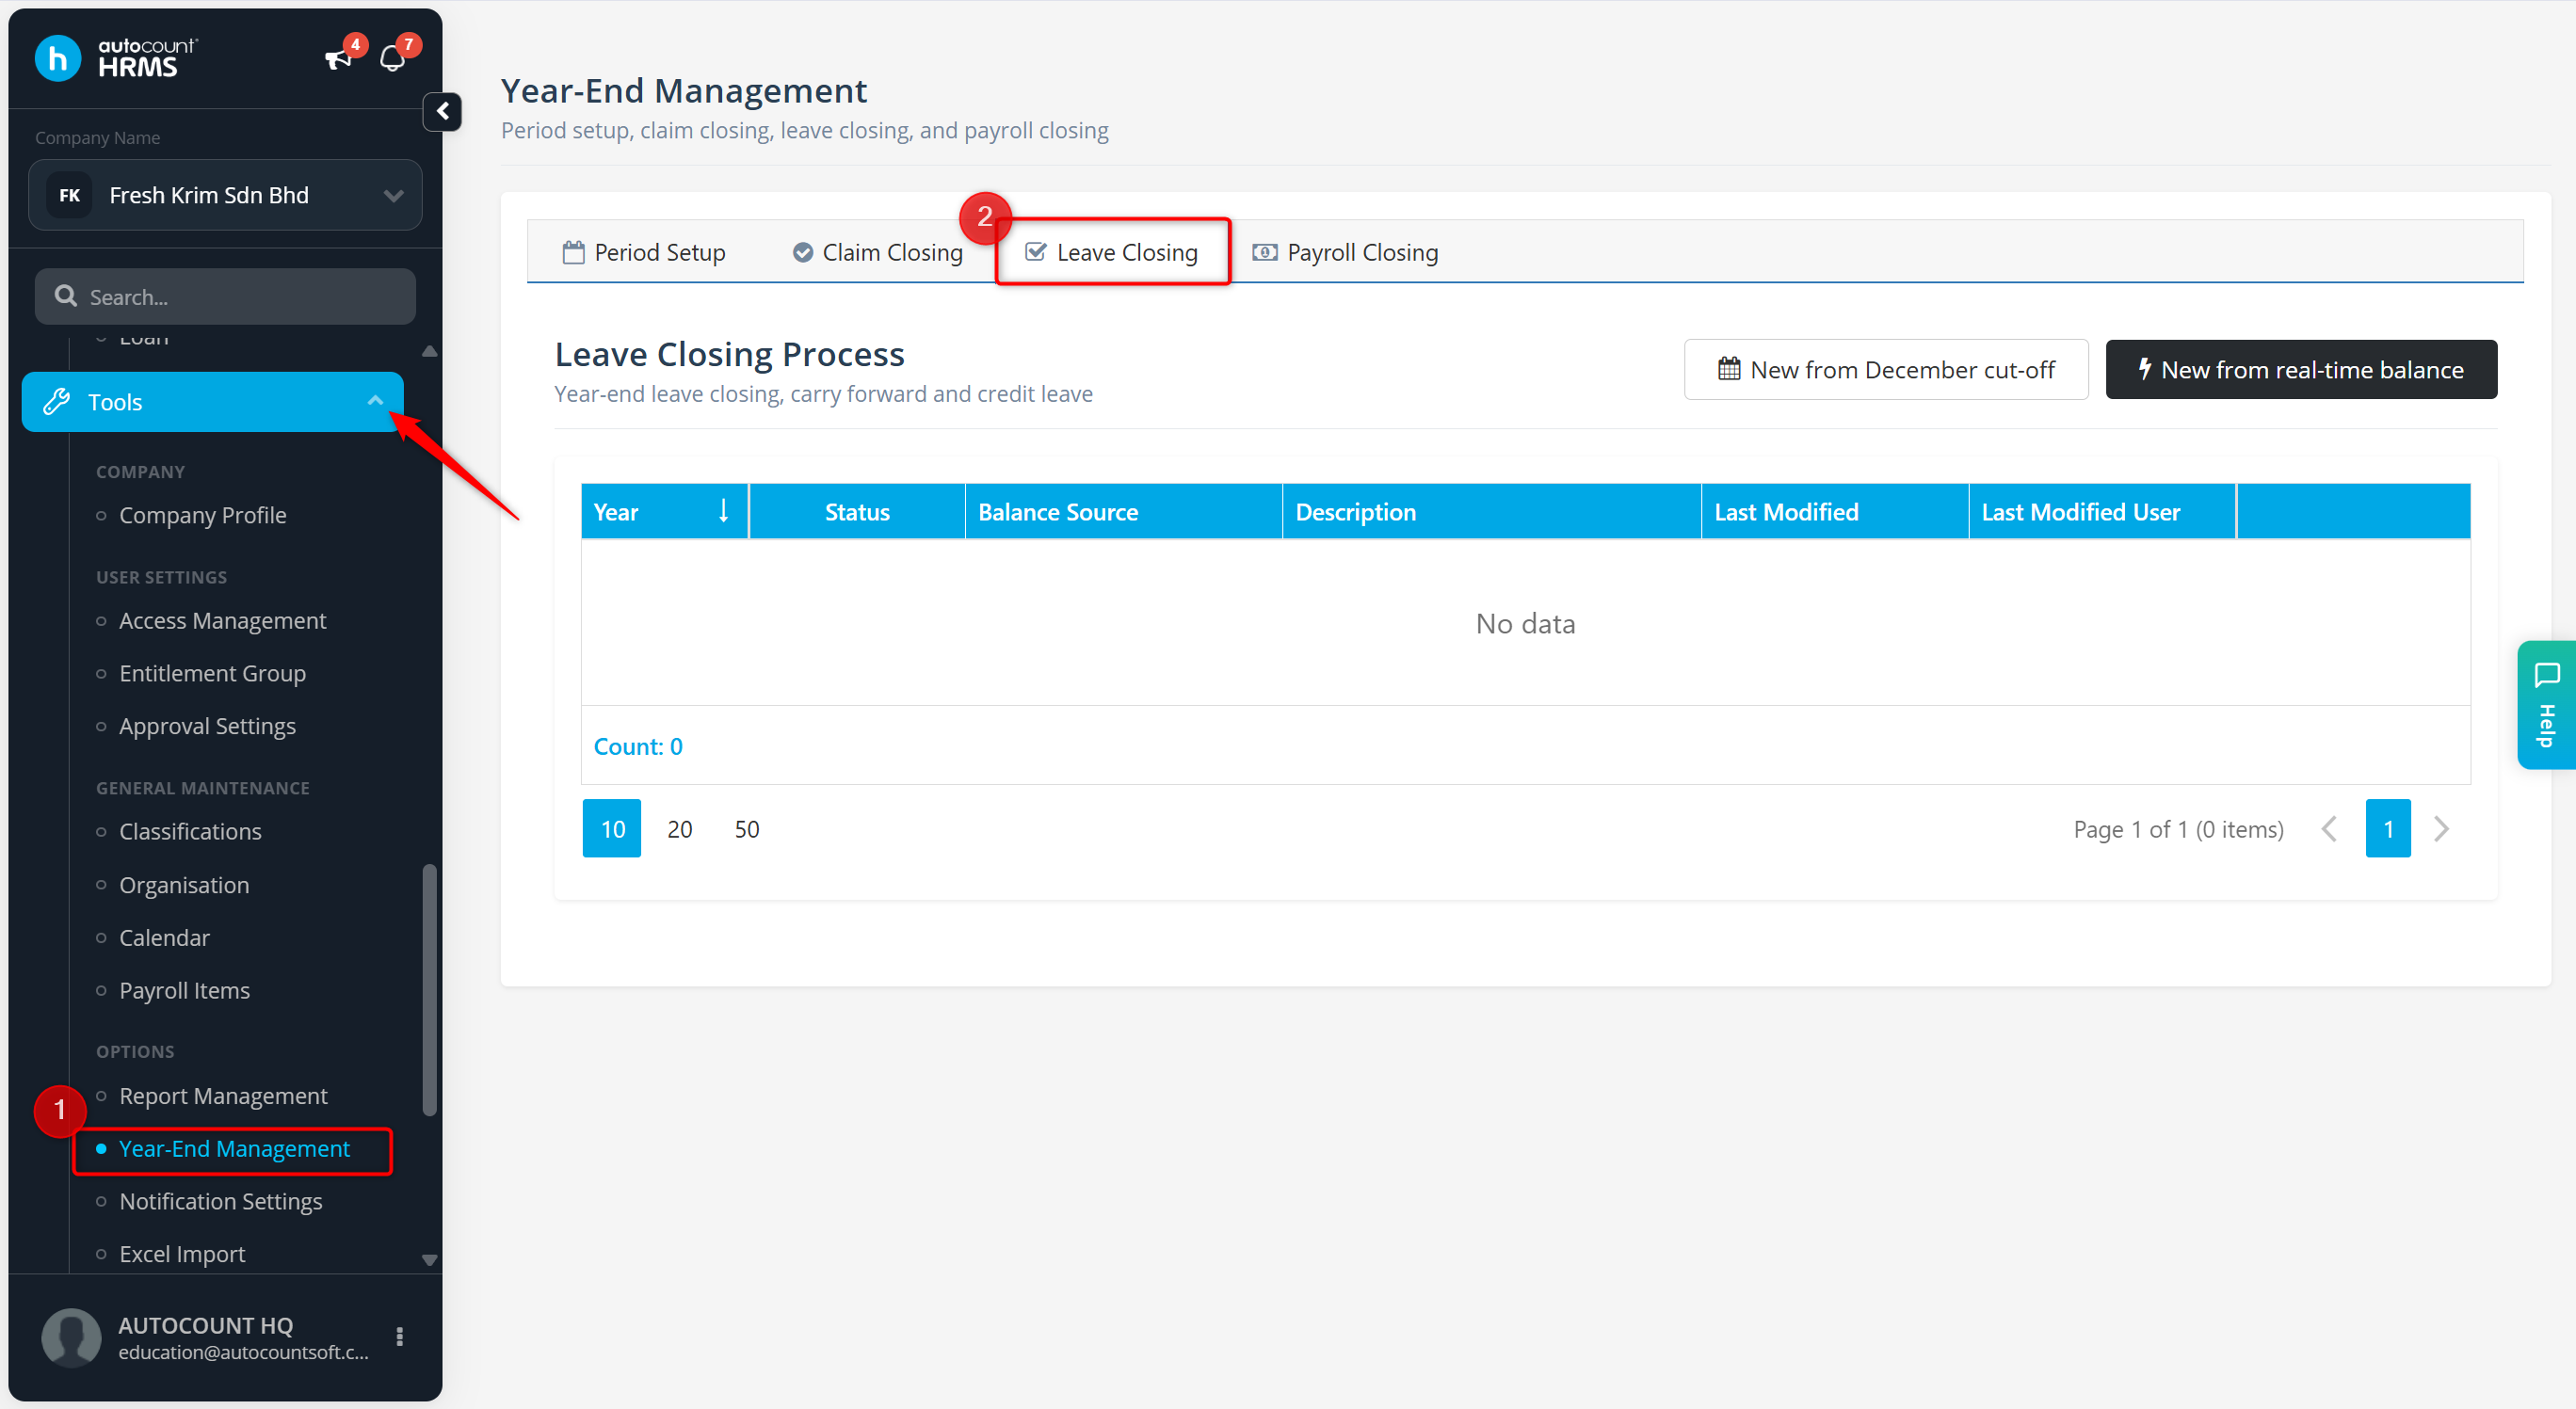Open user options three-dot menu

coord(400,1336)
